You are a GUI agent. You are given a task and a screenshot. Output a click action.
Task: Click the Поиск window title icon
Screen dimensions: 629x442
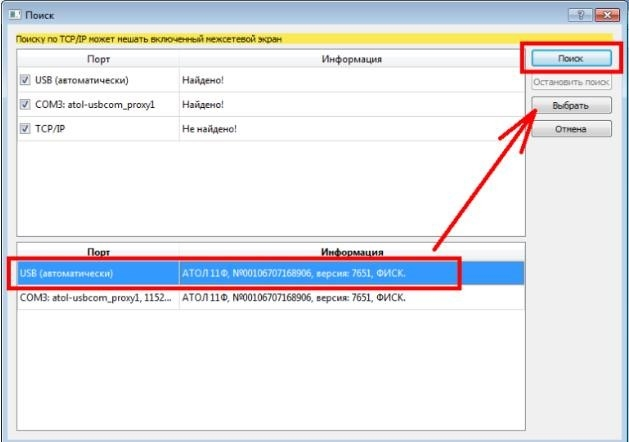[x=15, y=15]
